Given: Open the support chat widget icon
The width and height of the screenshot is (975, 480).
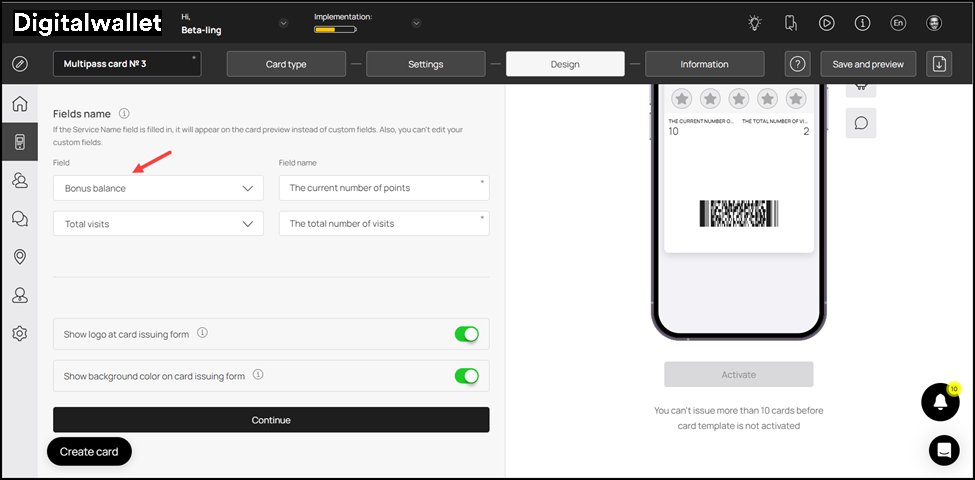Looking at the screenshot, I should coord(944,451).
